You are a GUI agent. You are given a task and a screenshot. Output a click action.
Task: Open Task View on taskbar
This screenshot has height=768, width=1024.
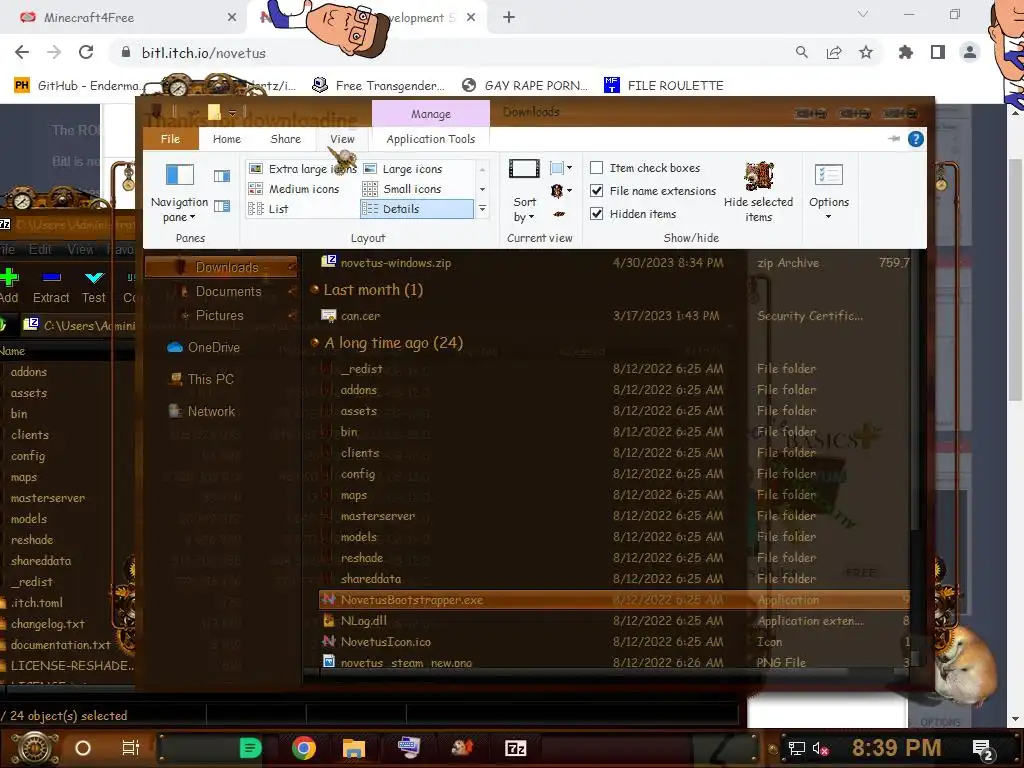[x=131, y=748]
